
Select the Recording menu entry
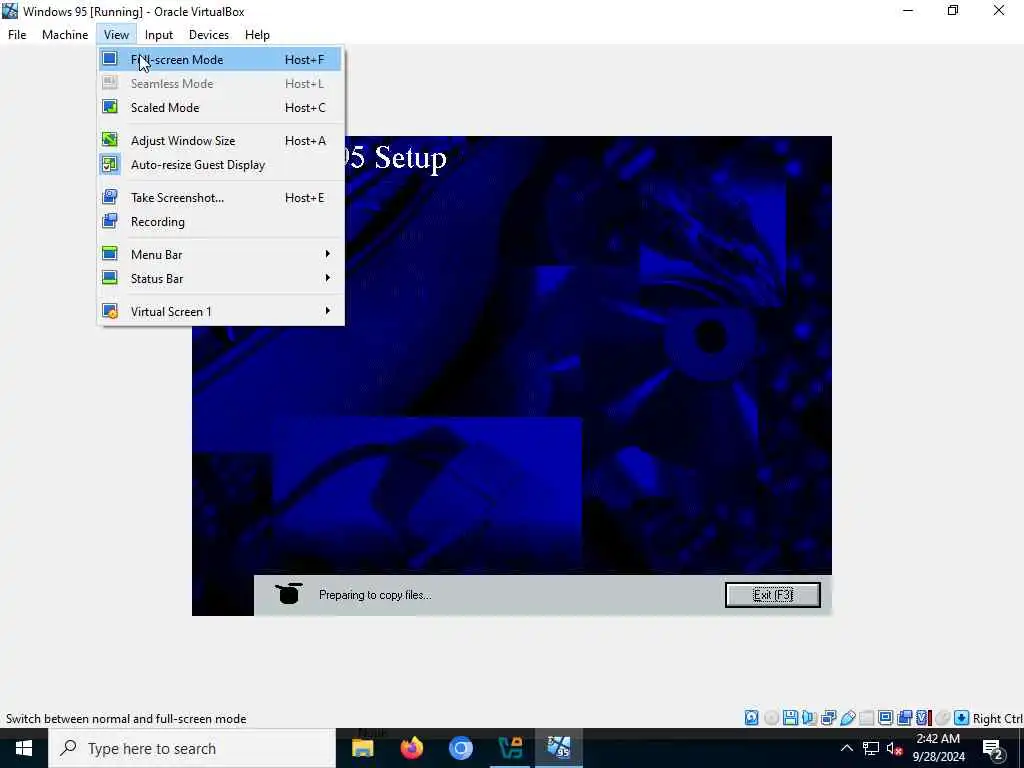[x=220, y=221]
